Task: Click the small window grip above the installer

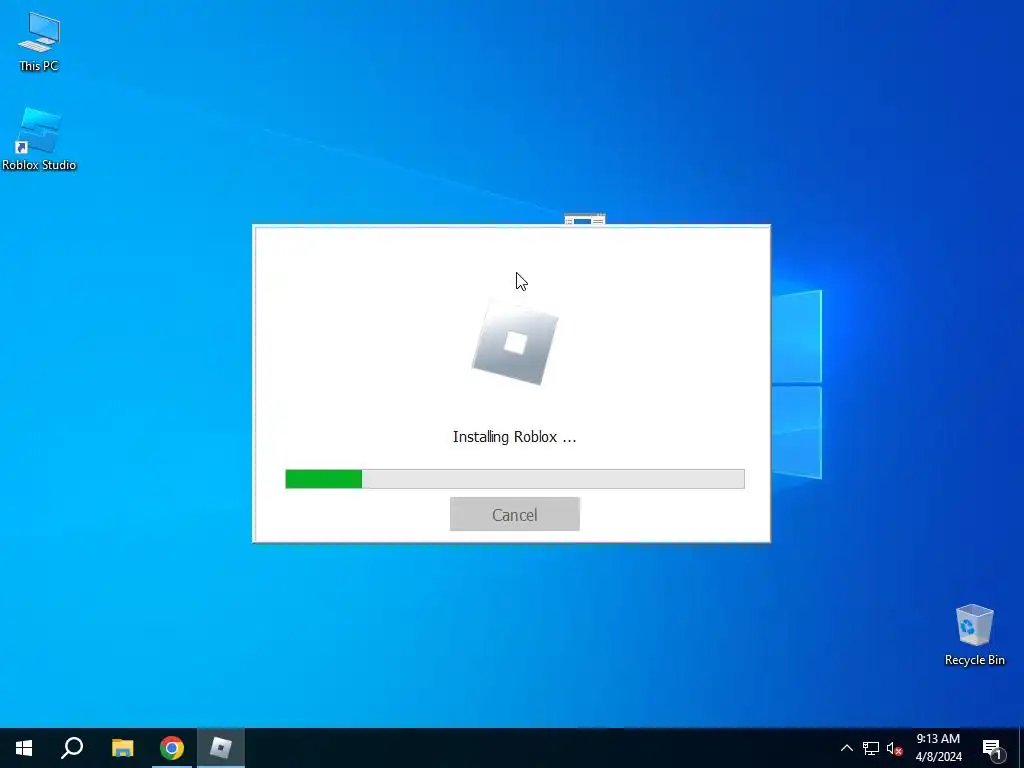Action: coord(584,219)
